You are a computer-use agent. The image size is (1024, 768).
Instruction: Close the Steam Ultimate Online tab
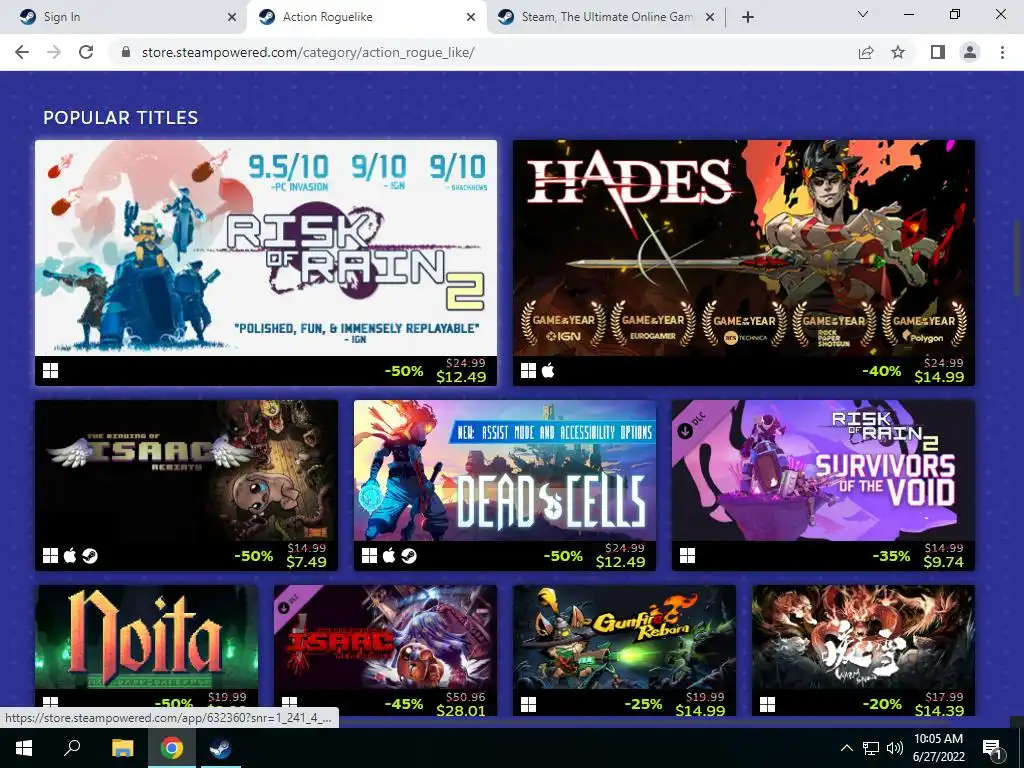pyautogui.click(x=711, y=17)
